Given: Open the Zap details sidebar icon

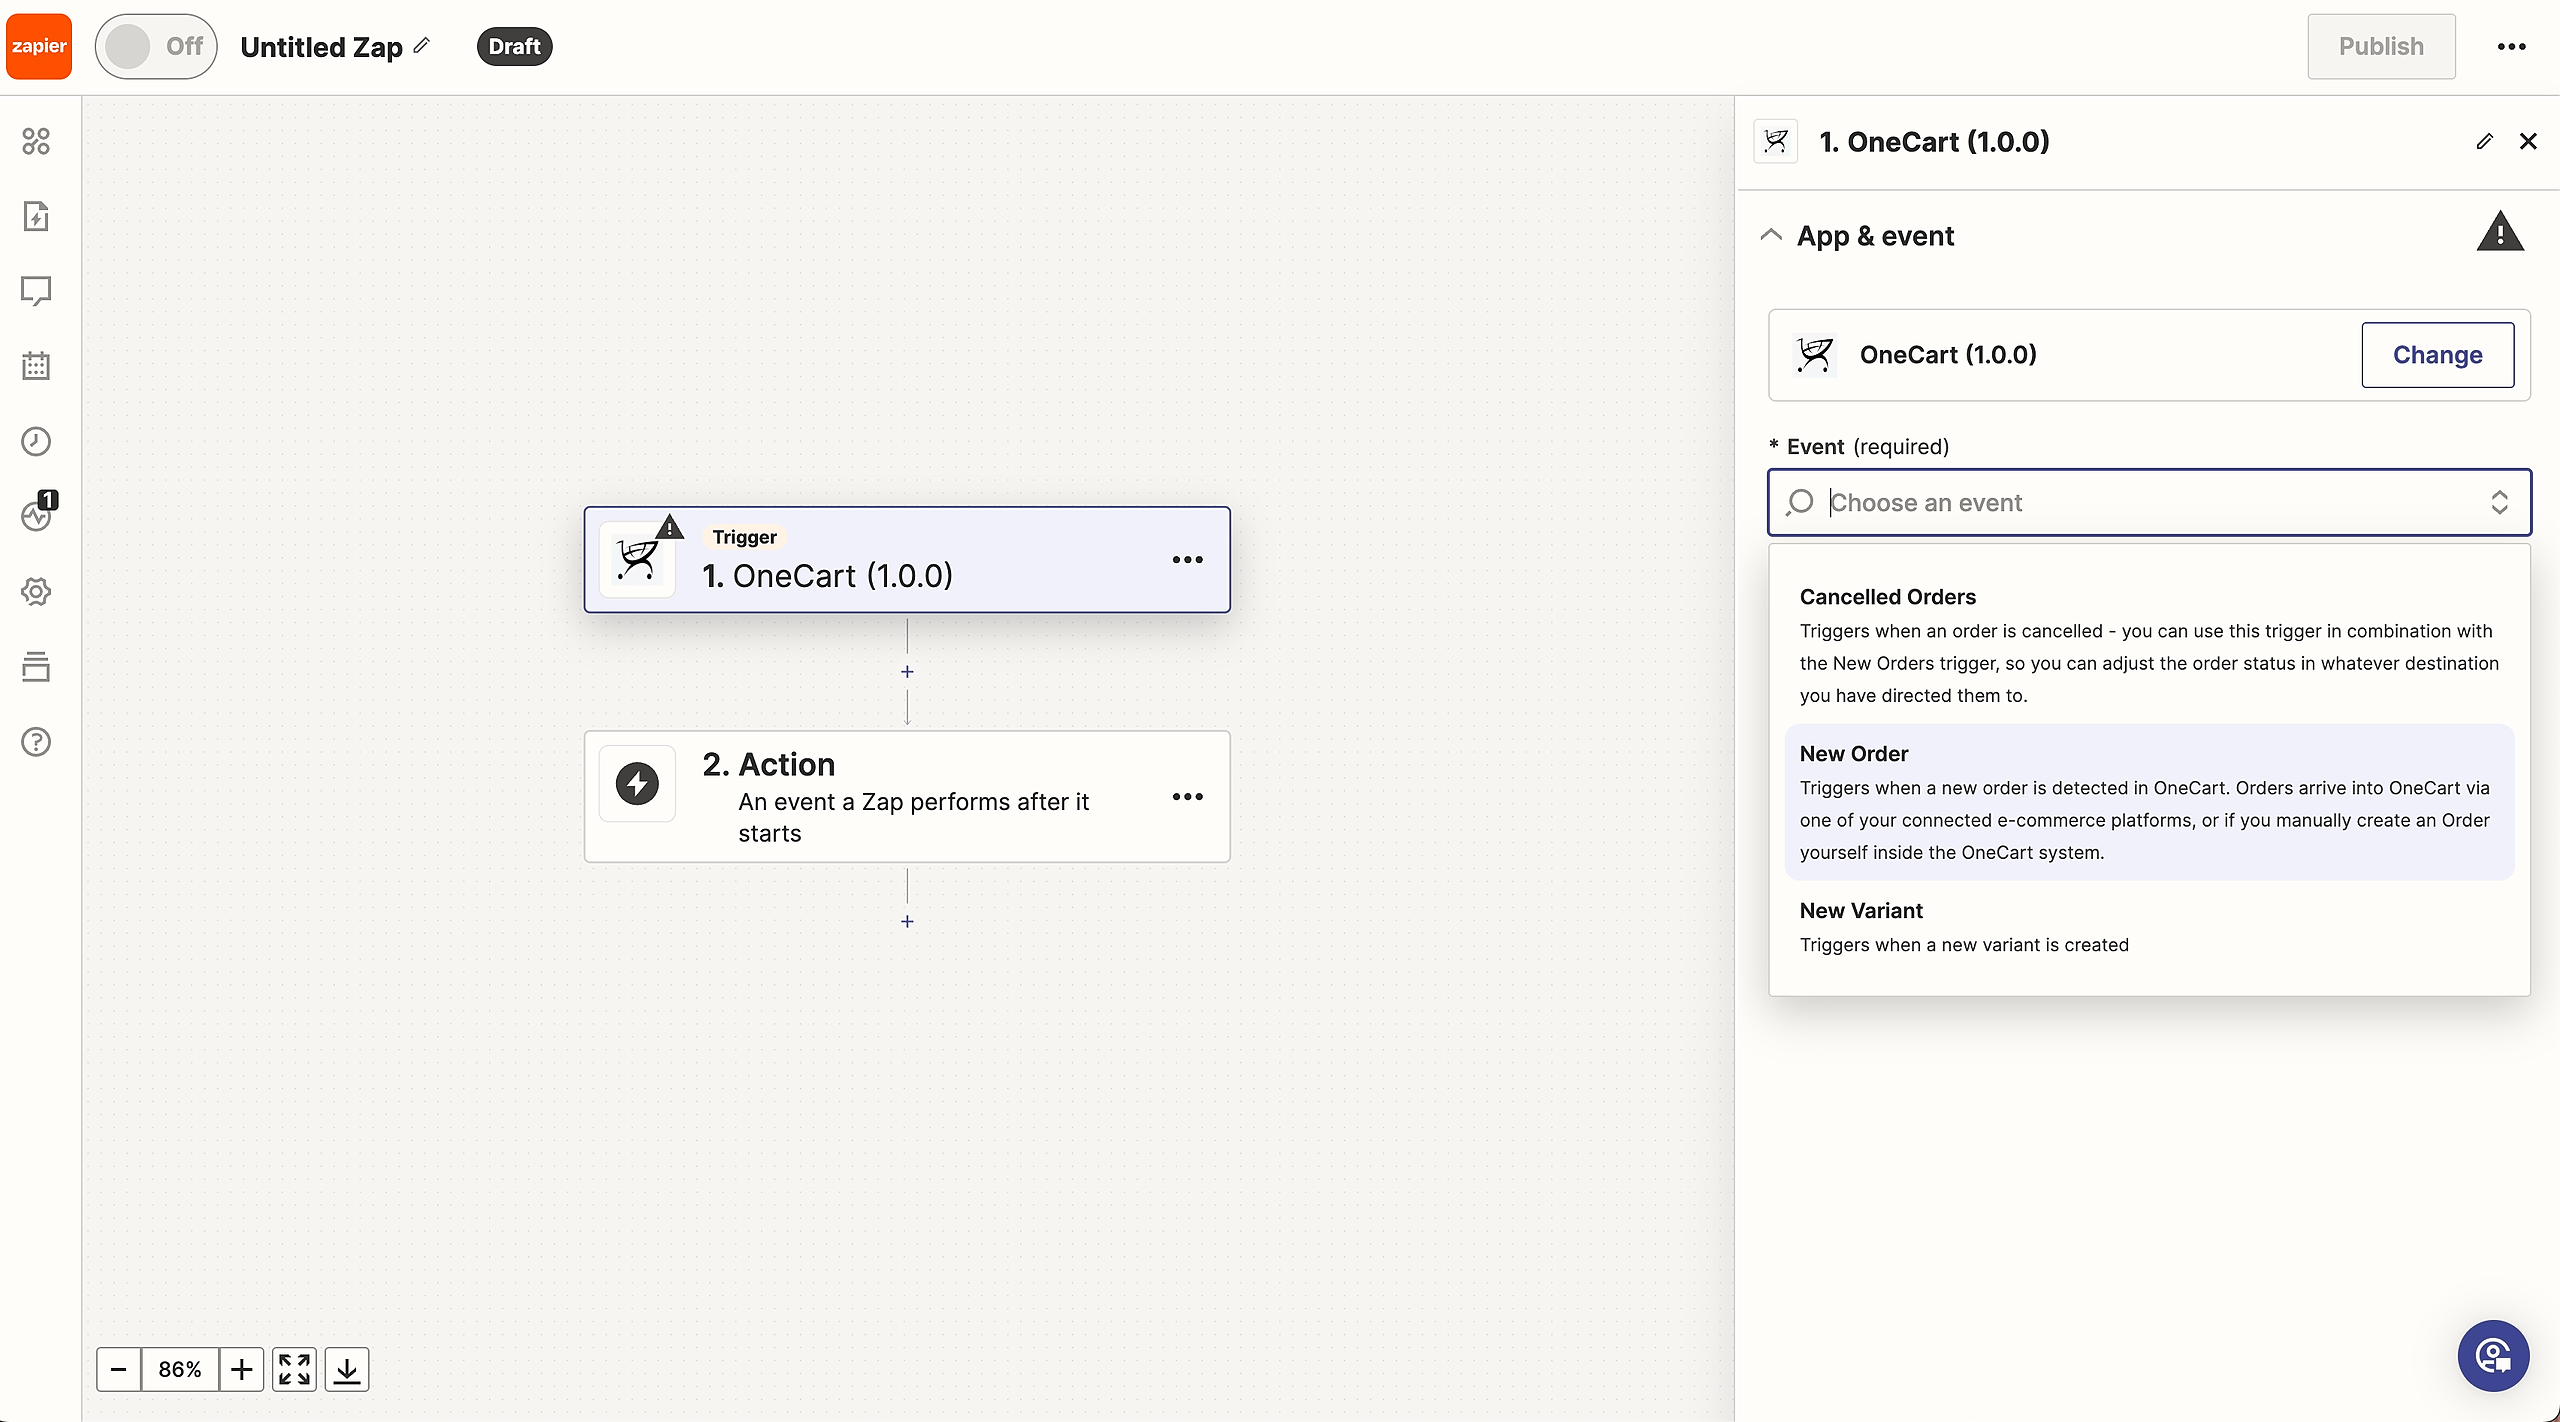Looking at the screenshot, I should [36, 216].
